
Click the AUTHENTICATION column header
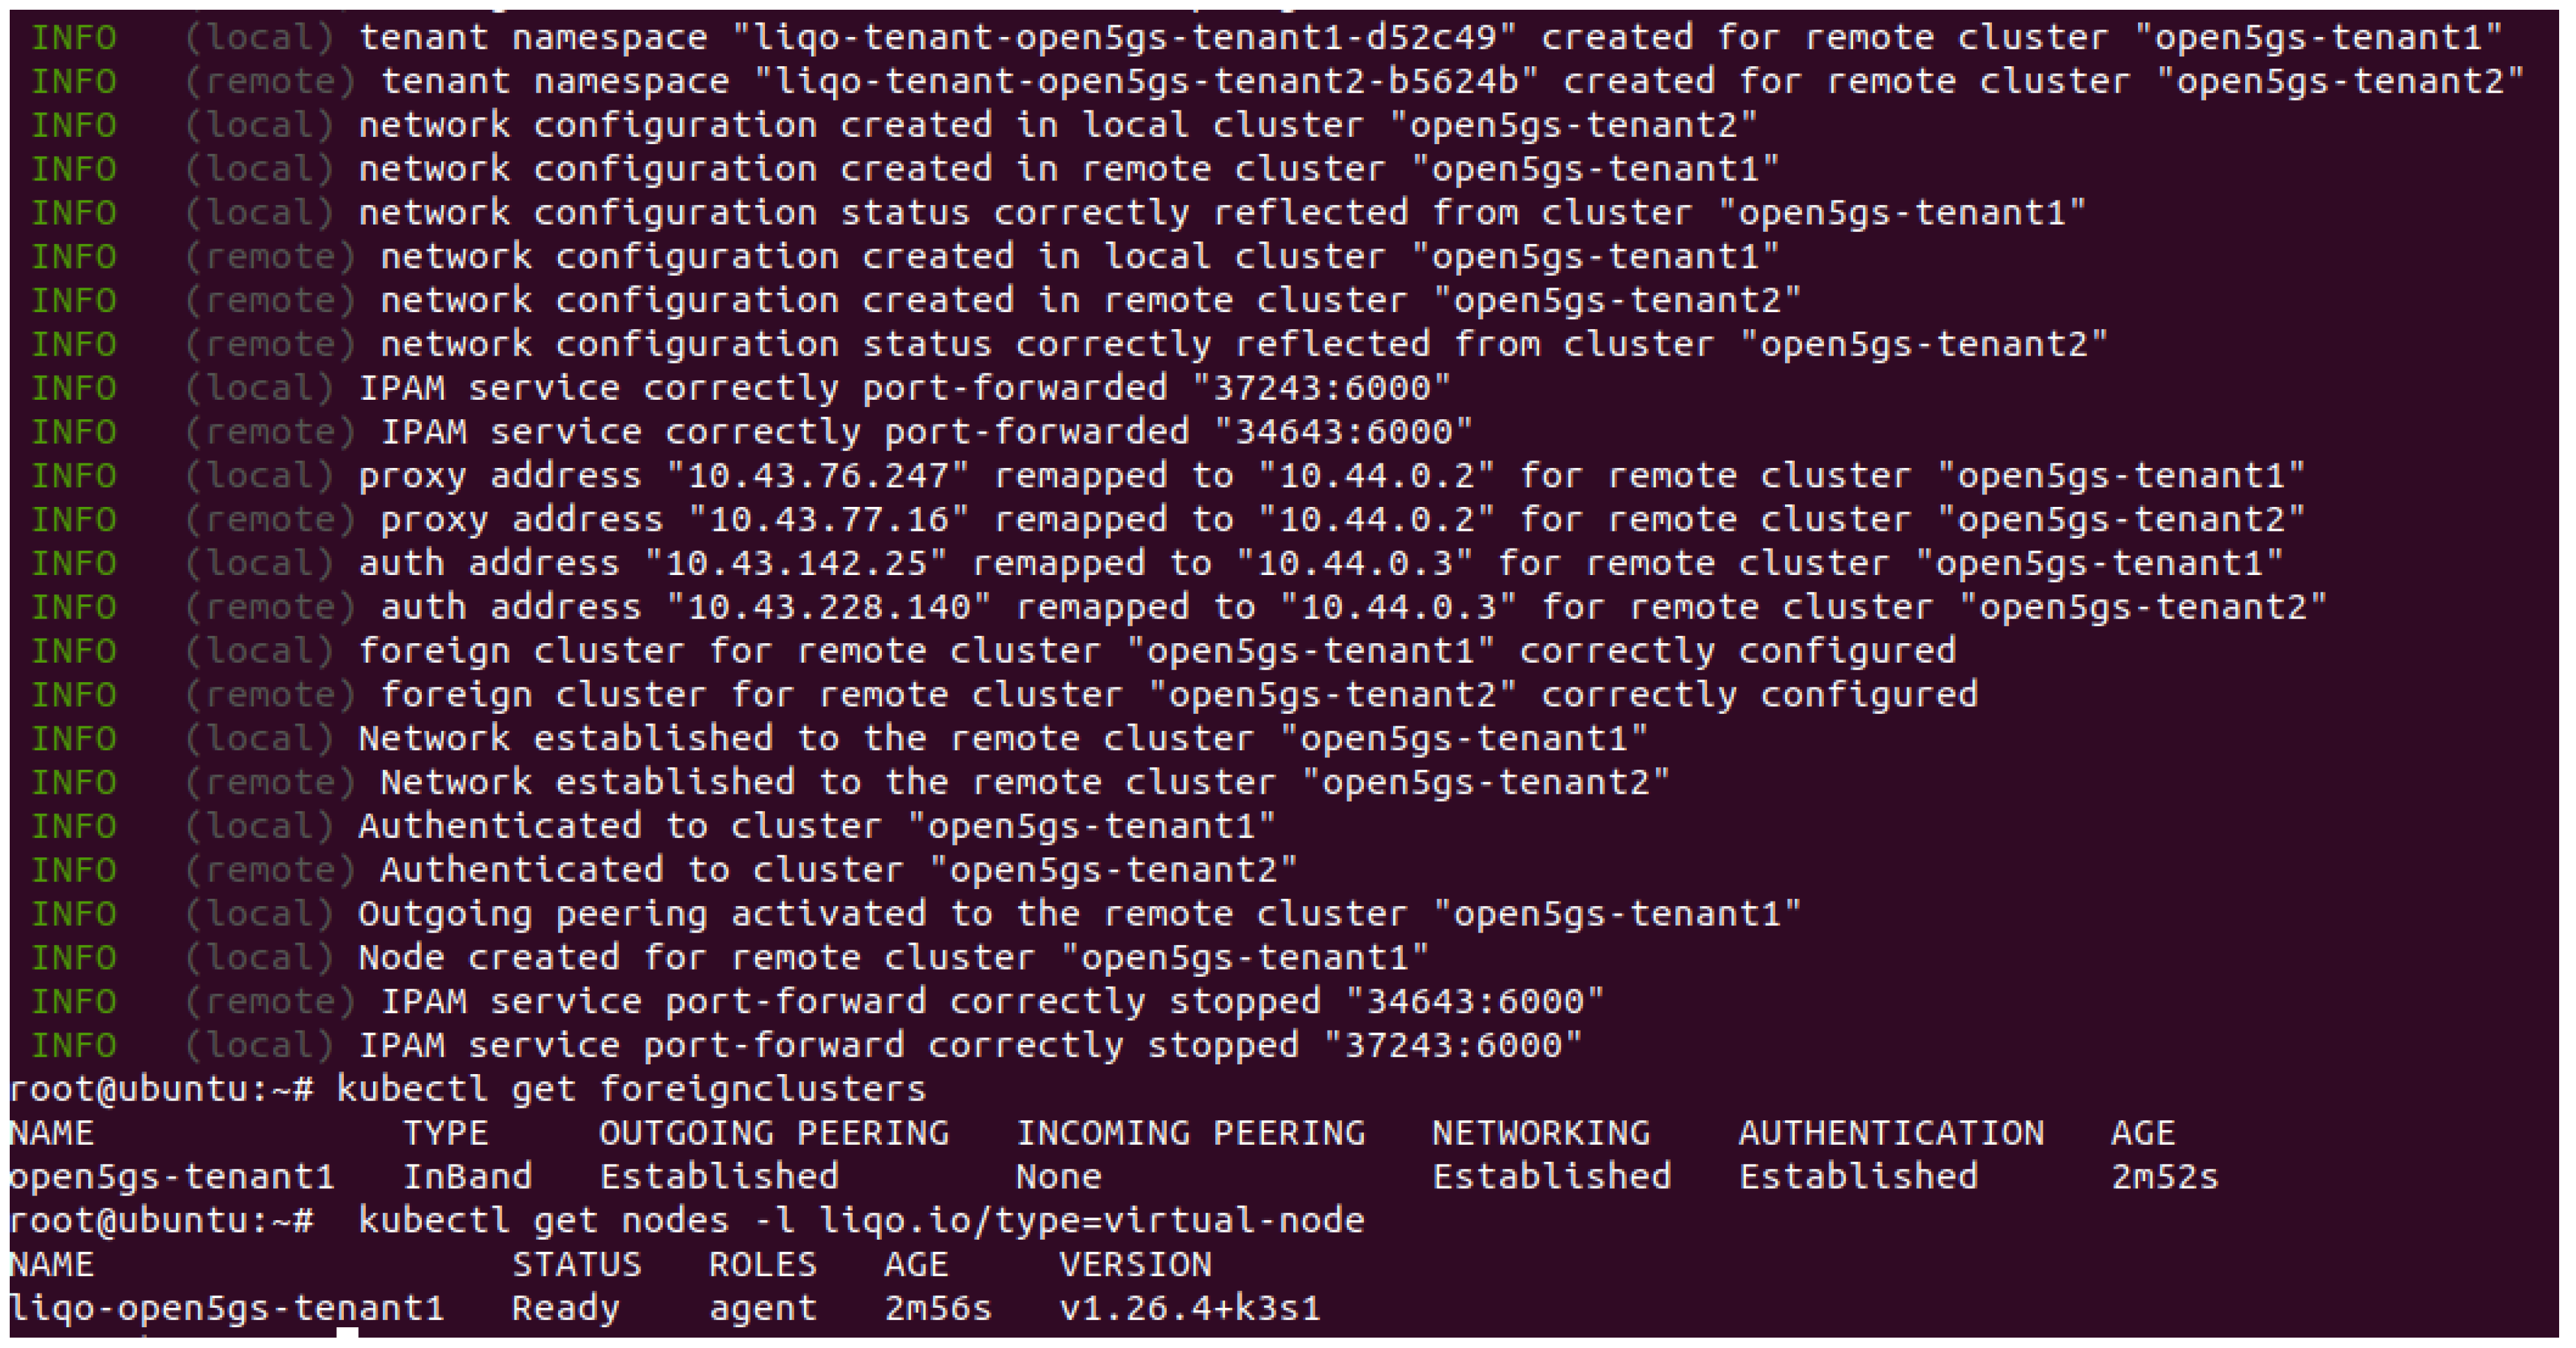(1891, 1133)
